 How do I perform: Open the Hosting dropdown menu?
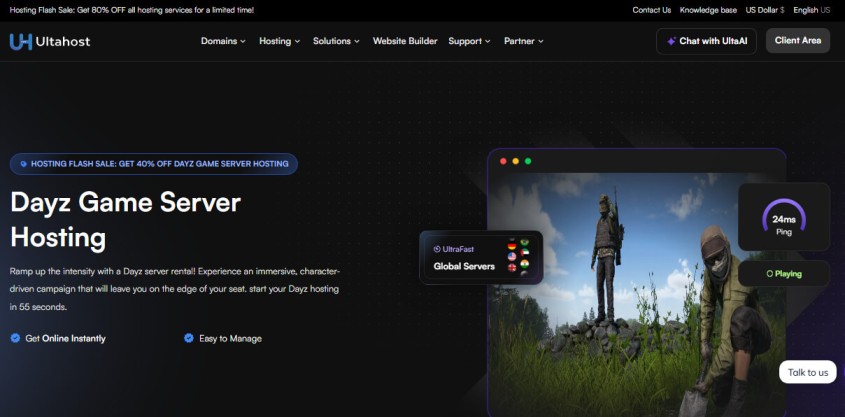coord(279,41)
